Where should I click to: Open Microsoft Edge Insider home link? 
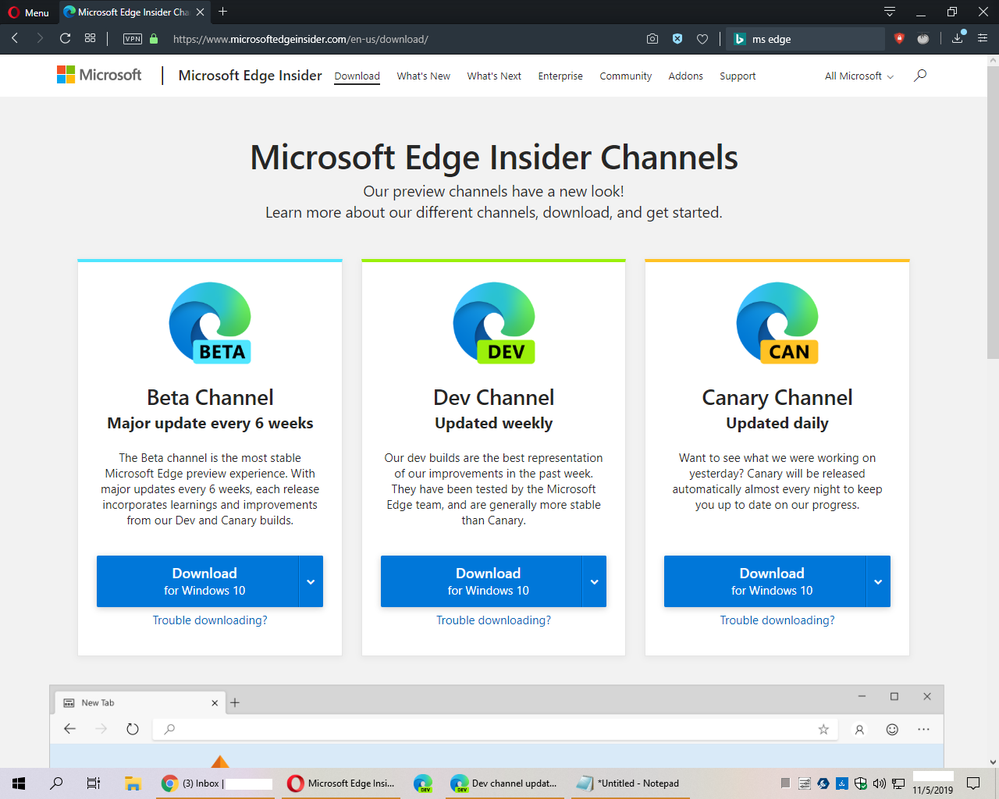pyautogui.click(x=250, y=75)
